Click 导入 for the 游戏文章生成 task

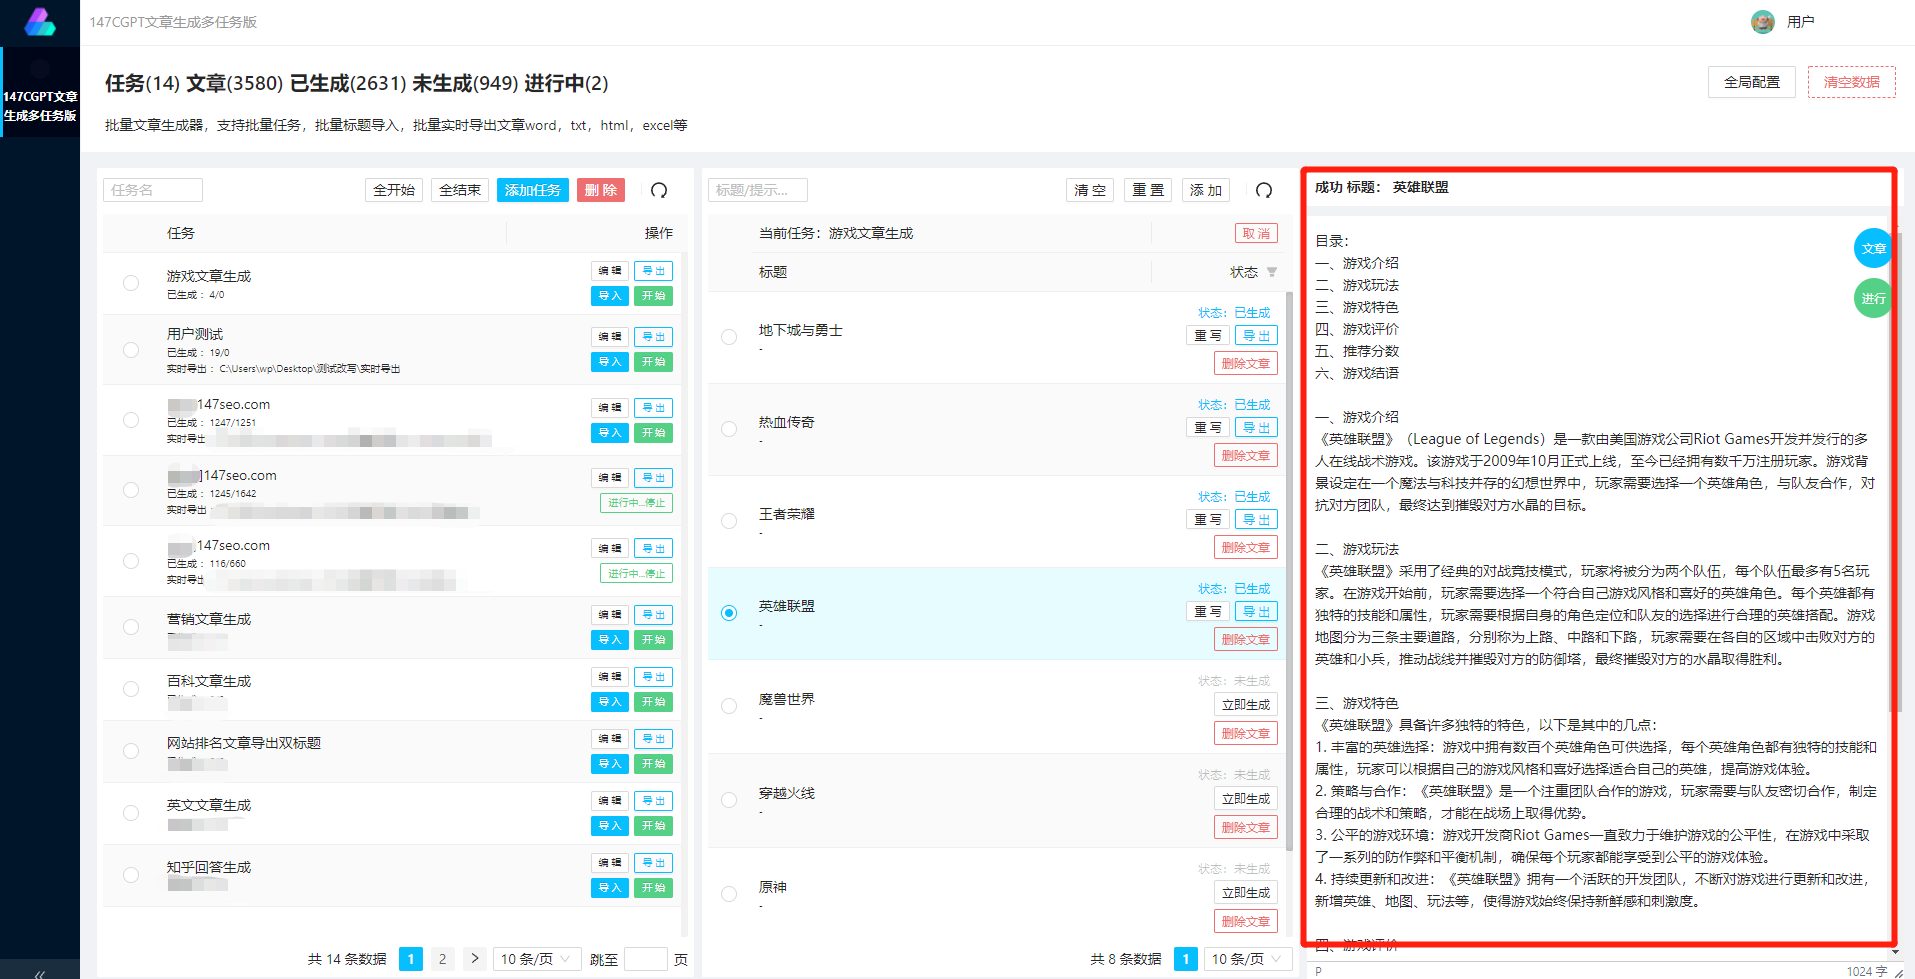tap(610, 296)
